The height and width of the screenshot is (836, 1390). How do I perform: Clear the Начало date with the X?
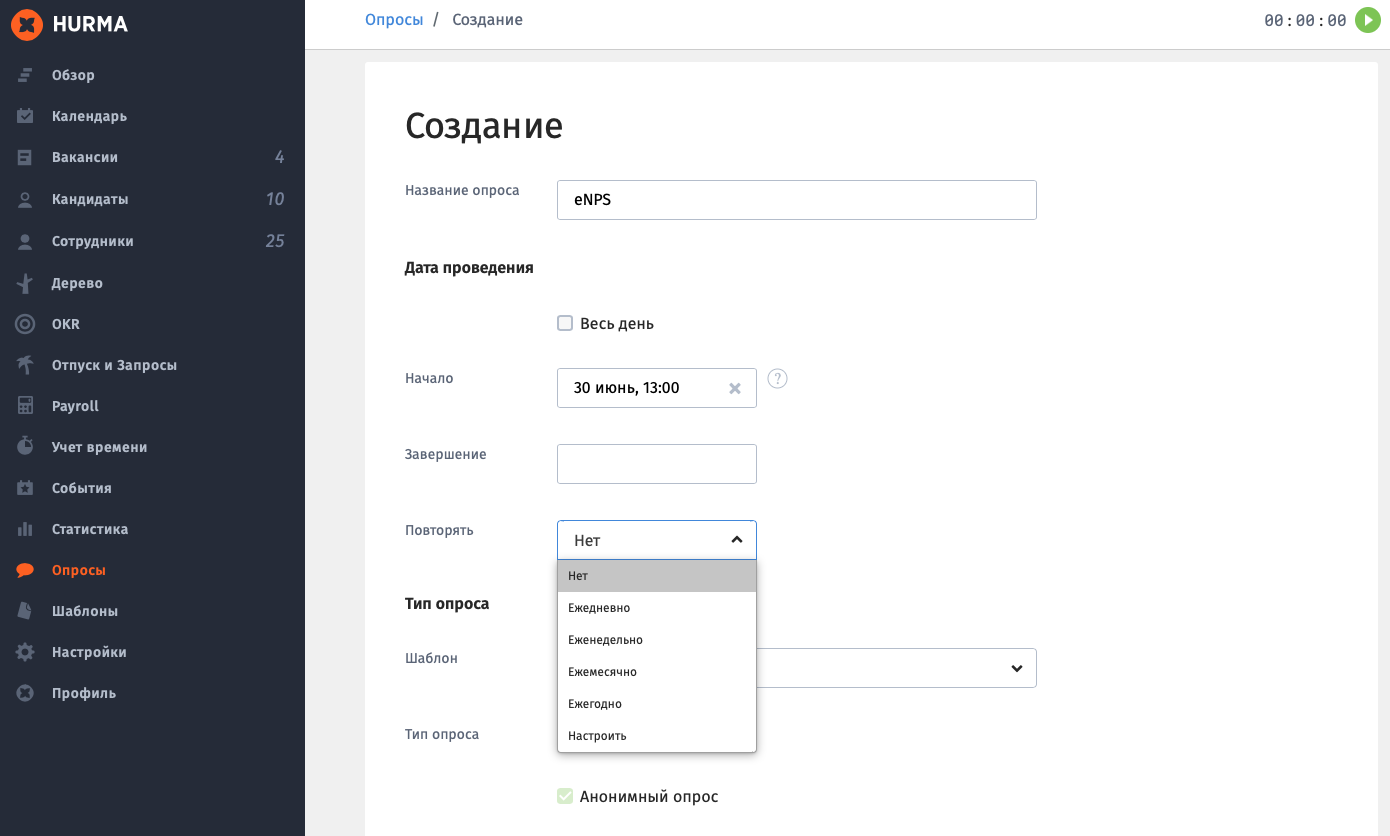(735, 388)
